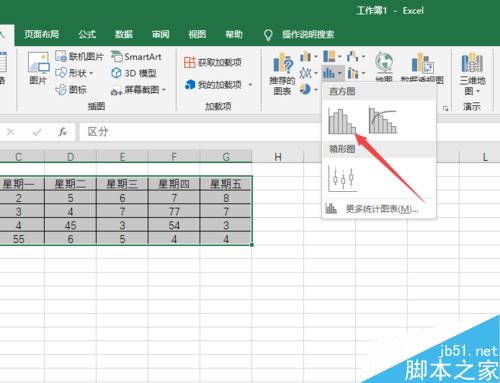Click the SmartArt button
Screen dimensions: 500x383
(x=137, y=57)
